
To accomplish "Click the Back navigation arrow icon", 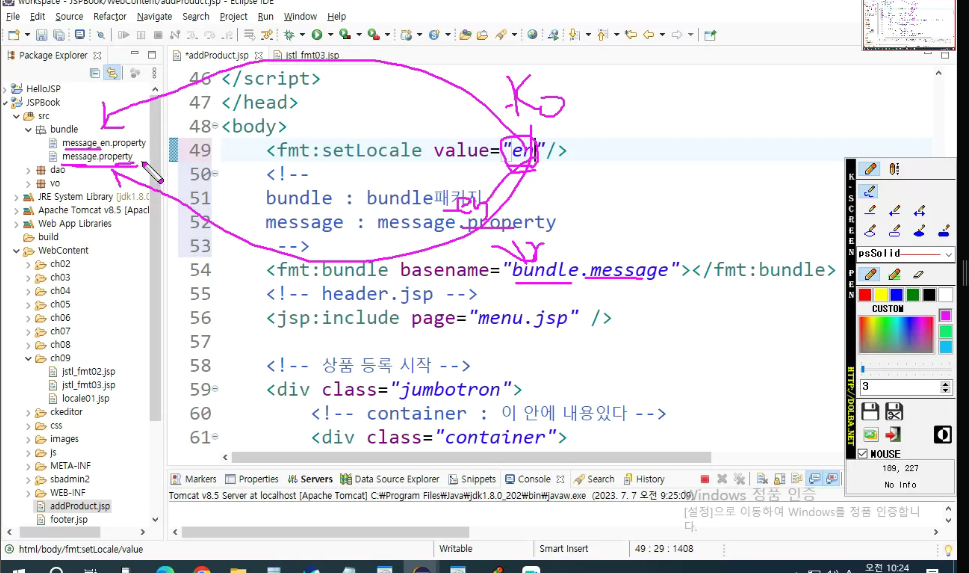I will (x=648, y=35).
